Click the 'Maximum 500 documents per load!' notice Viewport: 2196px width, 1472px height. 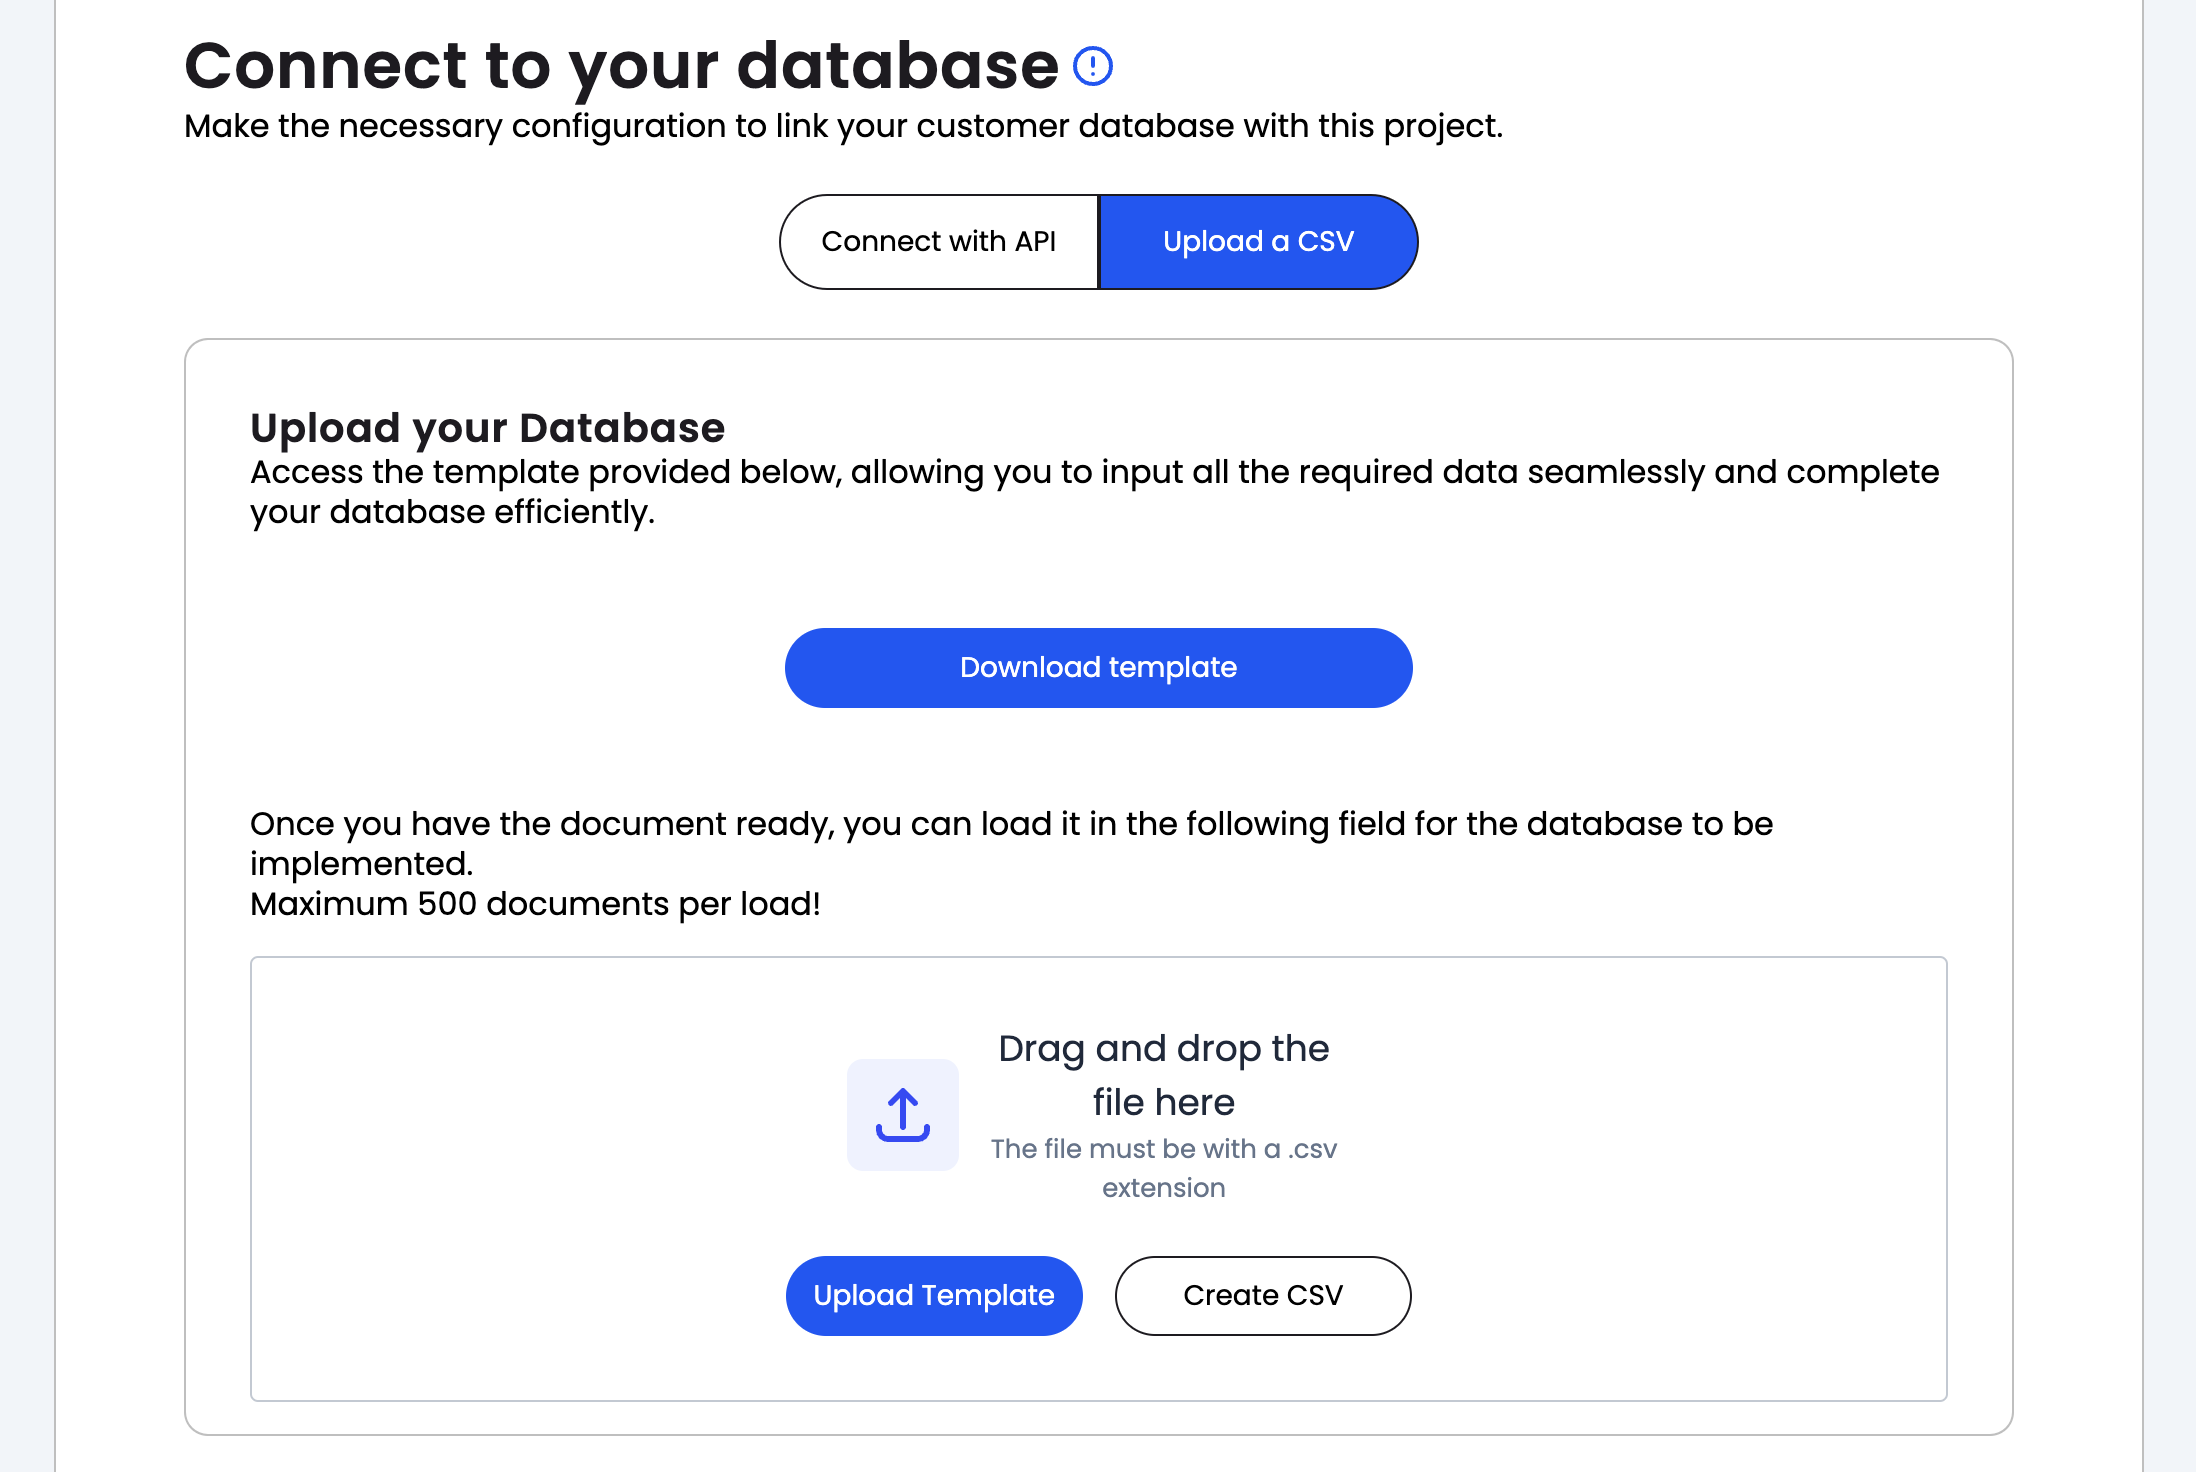(x=535, y=904)
